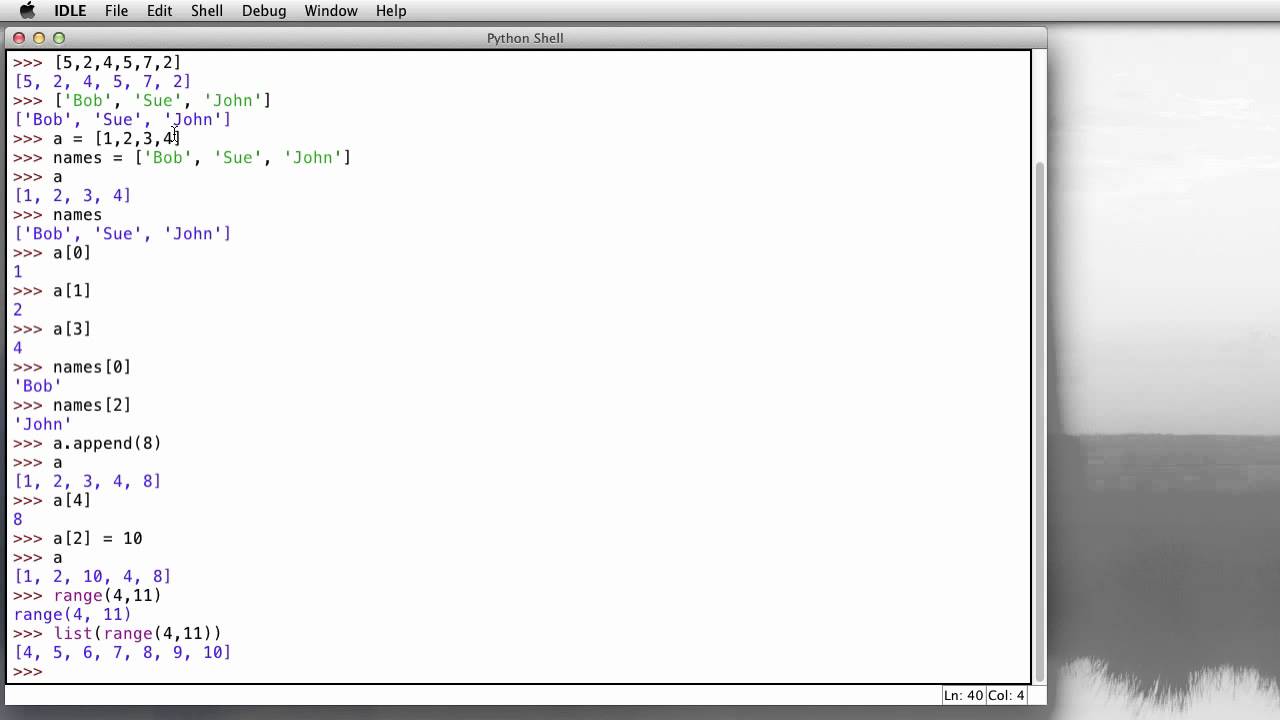Viewport: 1280px width, 720px height.
Task: Click the output '[1, 2, 3, 4]'
Action: coord(72,195)
